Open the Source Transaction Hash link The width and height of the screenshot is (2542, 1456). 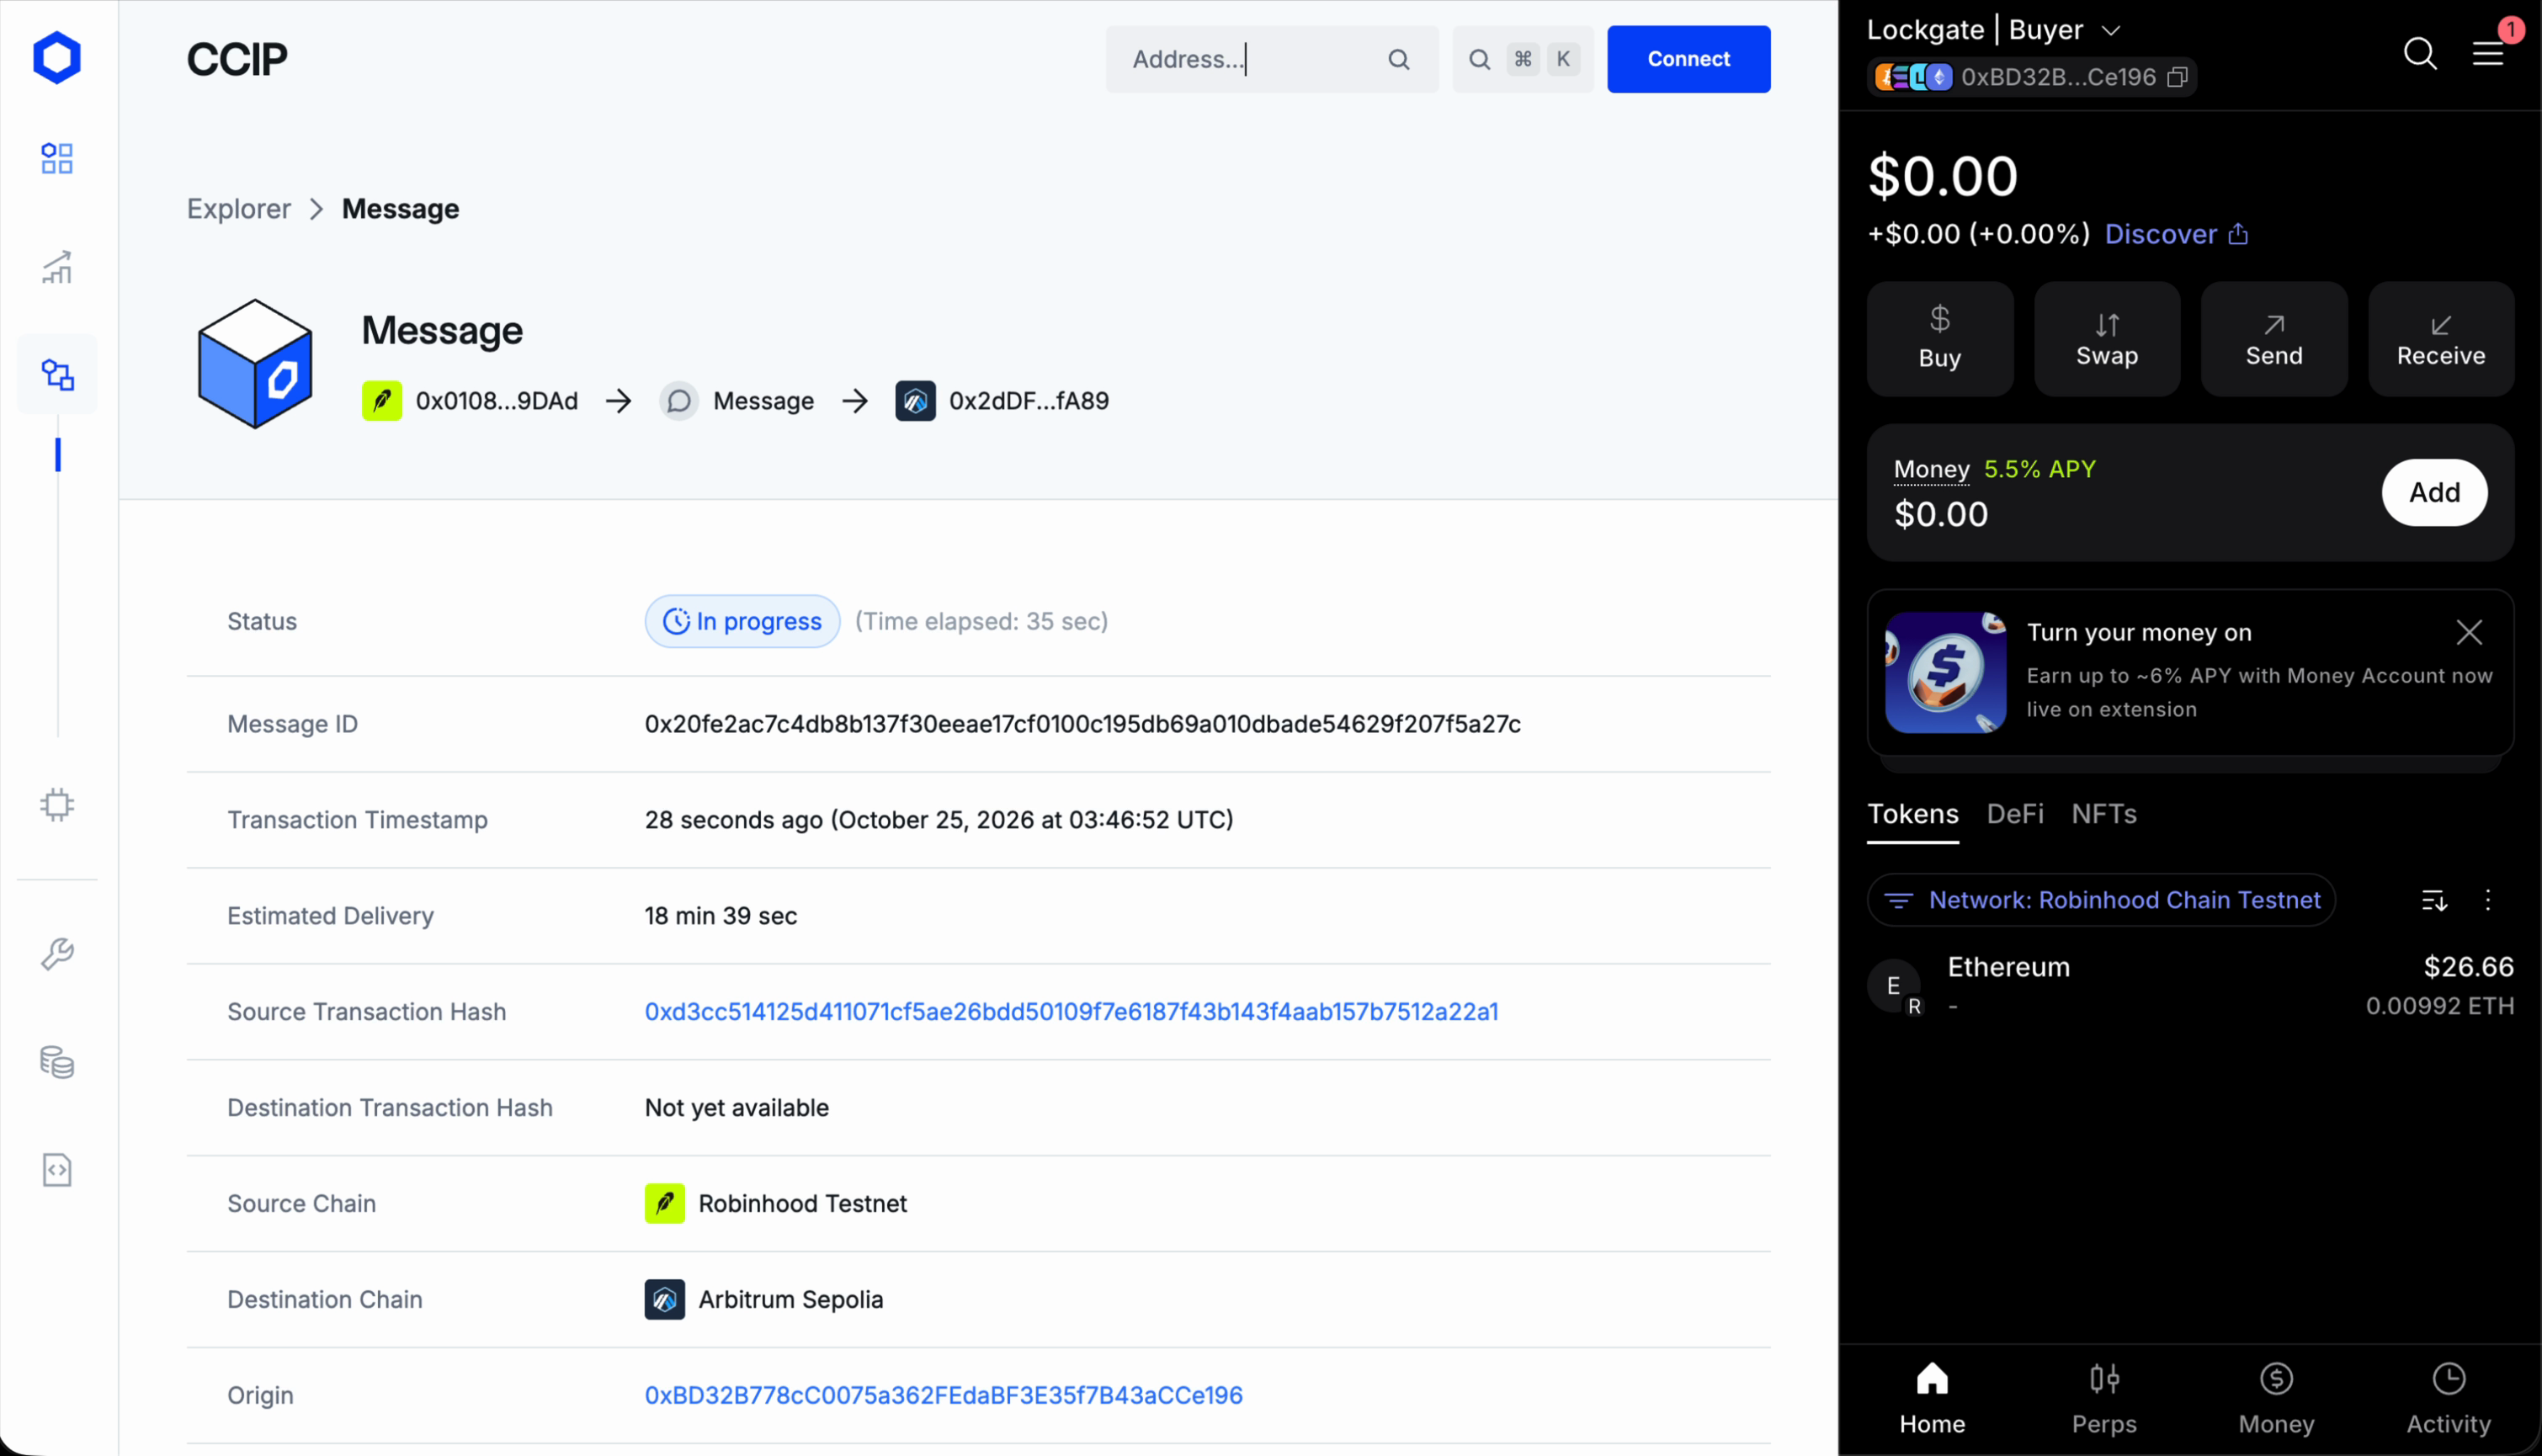(x=1071, y=1012)
